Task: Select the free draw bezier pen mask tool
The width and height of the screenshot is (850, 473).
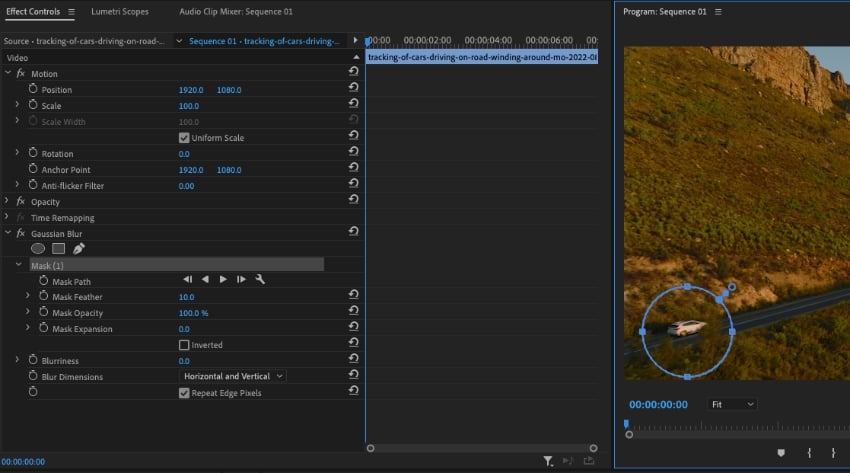Action: pyautogui.click(x=79, y=249)
